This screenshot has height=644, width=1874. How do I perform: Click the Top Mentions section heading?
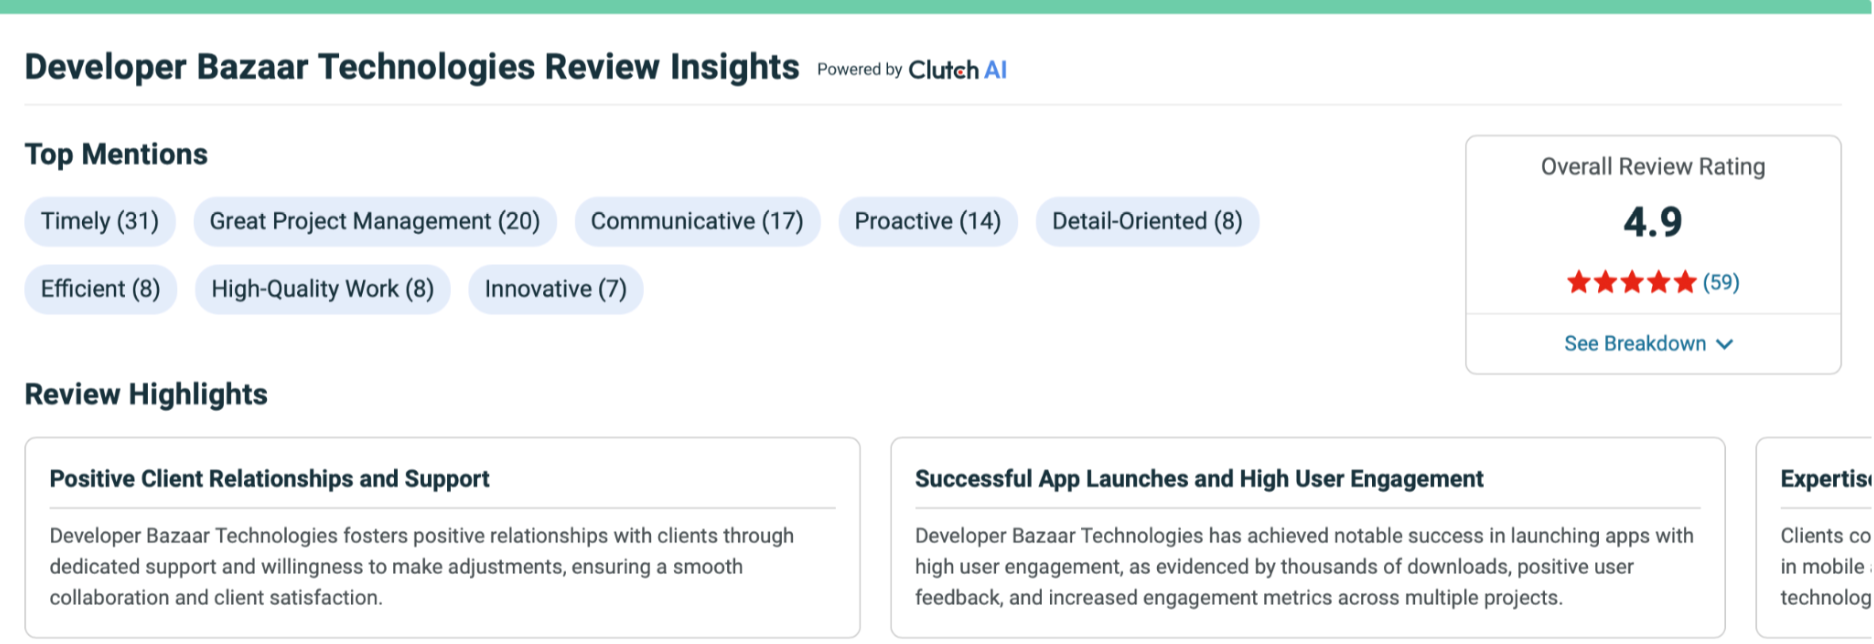116,154
